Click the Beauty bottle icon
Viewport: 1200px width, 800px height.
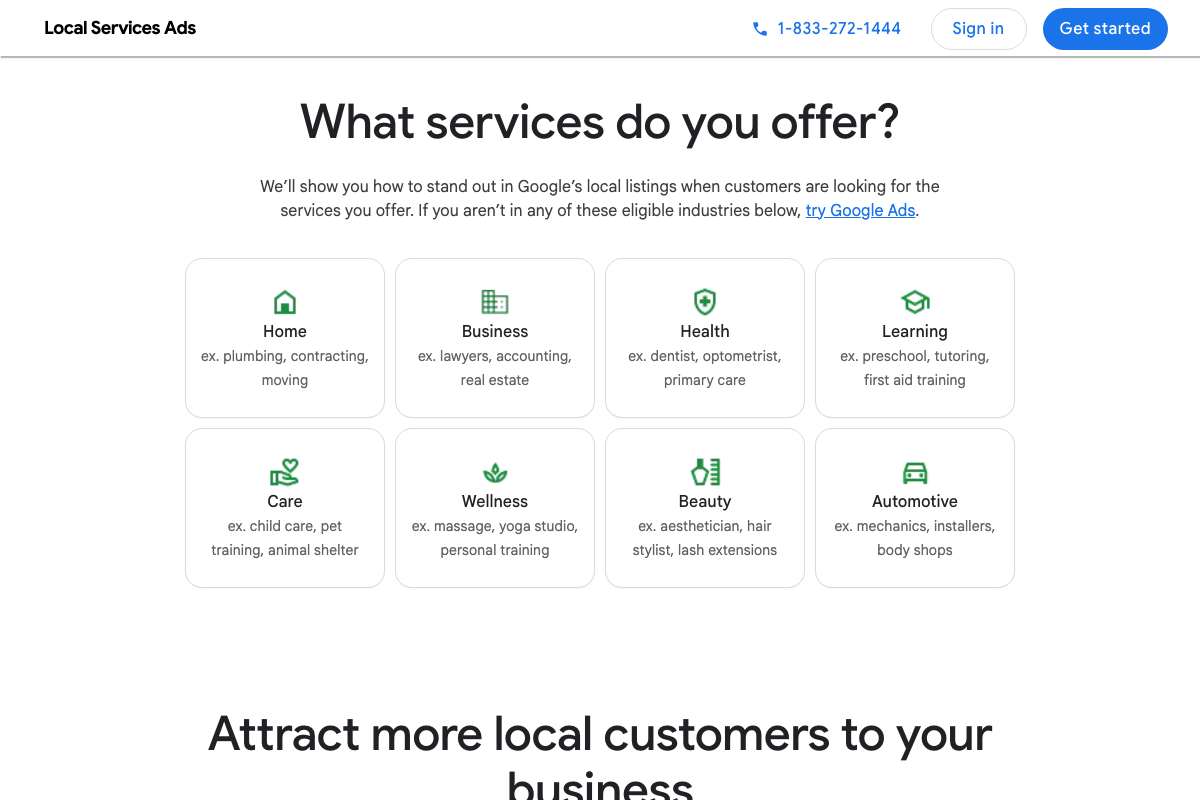pos(705,472)
